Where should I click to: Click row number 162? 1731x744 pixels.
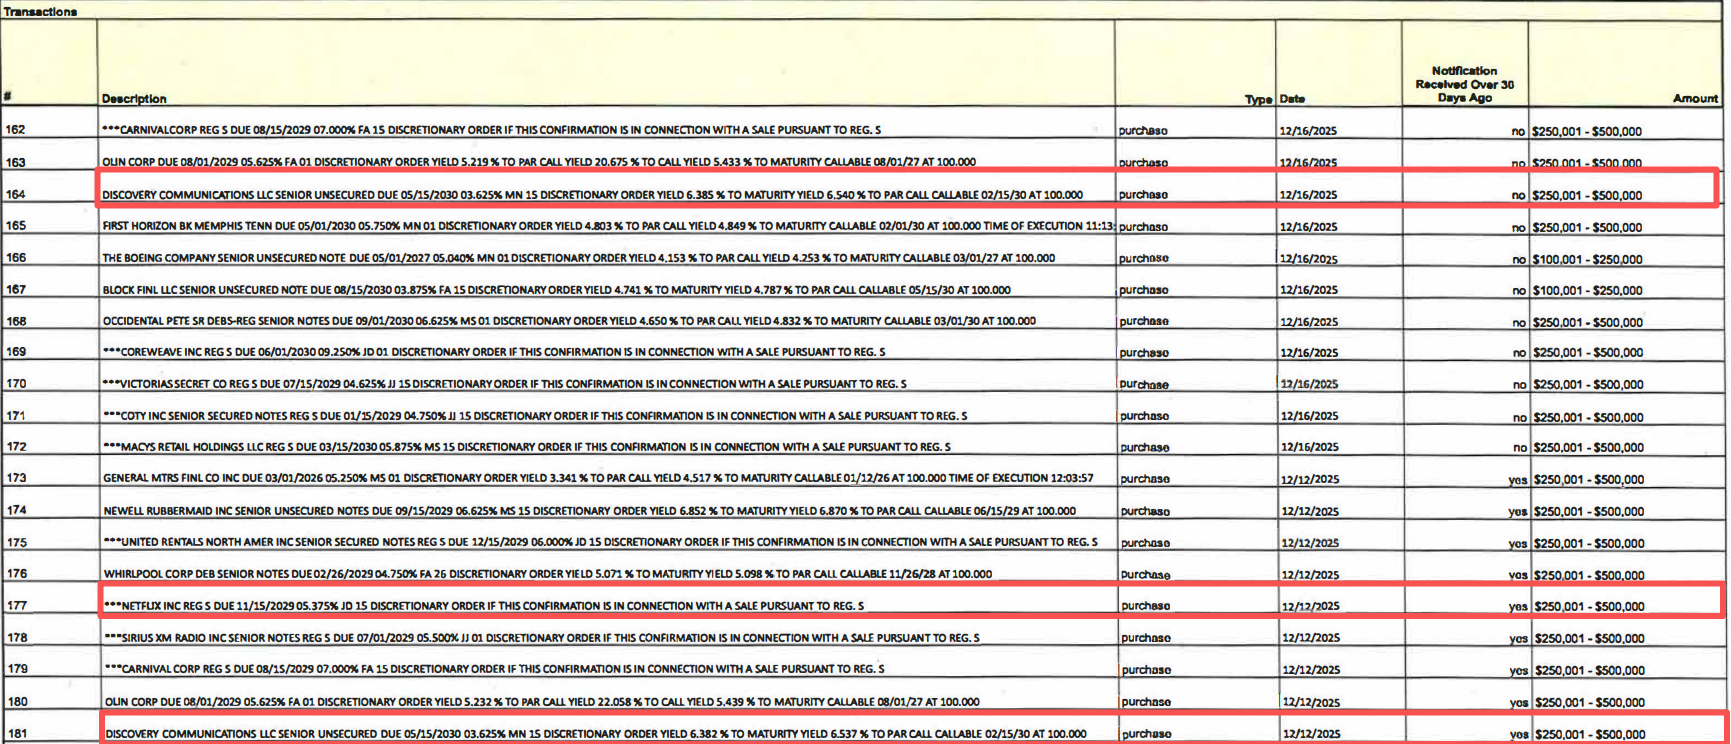[15, 130]
